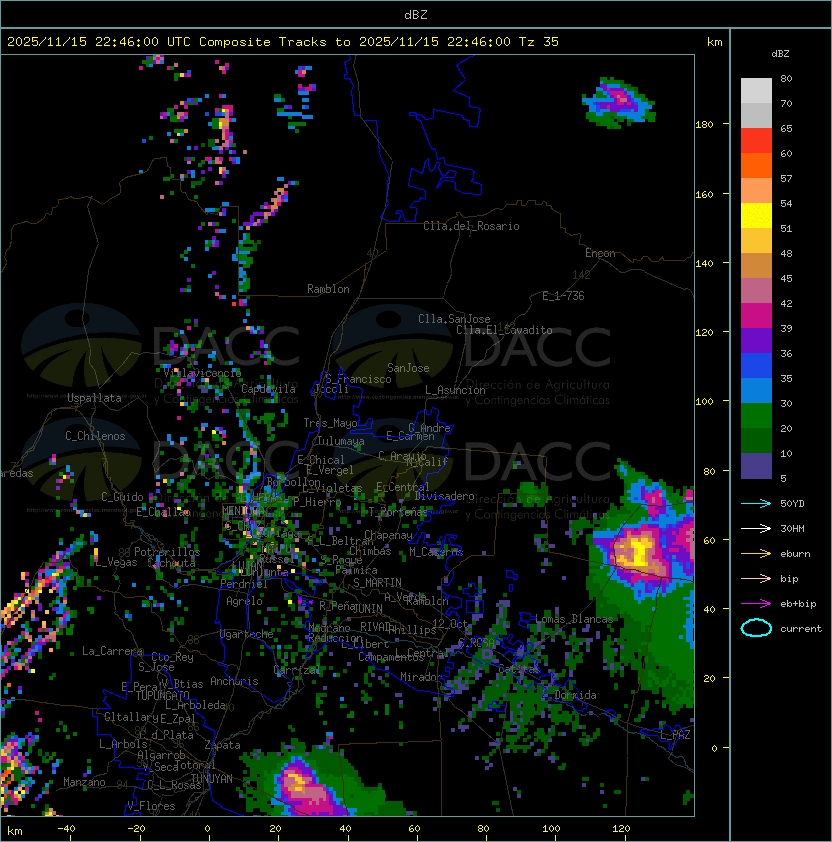
Task: Click the 140 km tick label on right axis
Action: click(704, 264)
